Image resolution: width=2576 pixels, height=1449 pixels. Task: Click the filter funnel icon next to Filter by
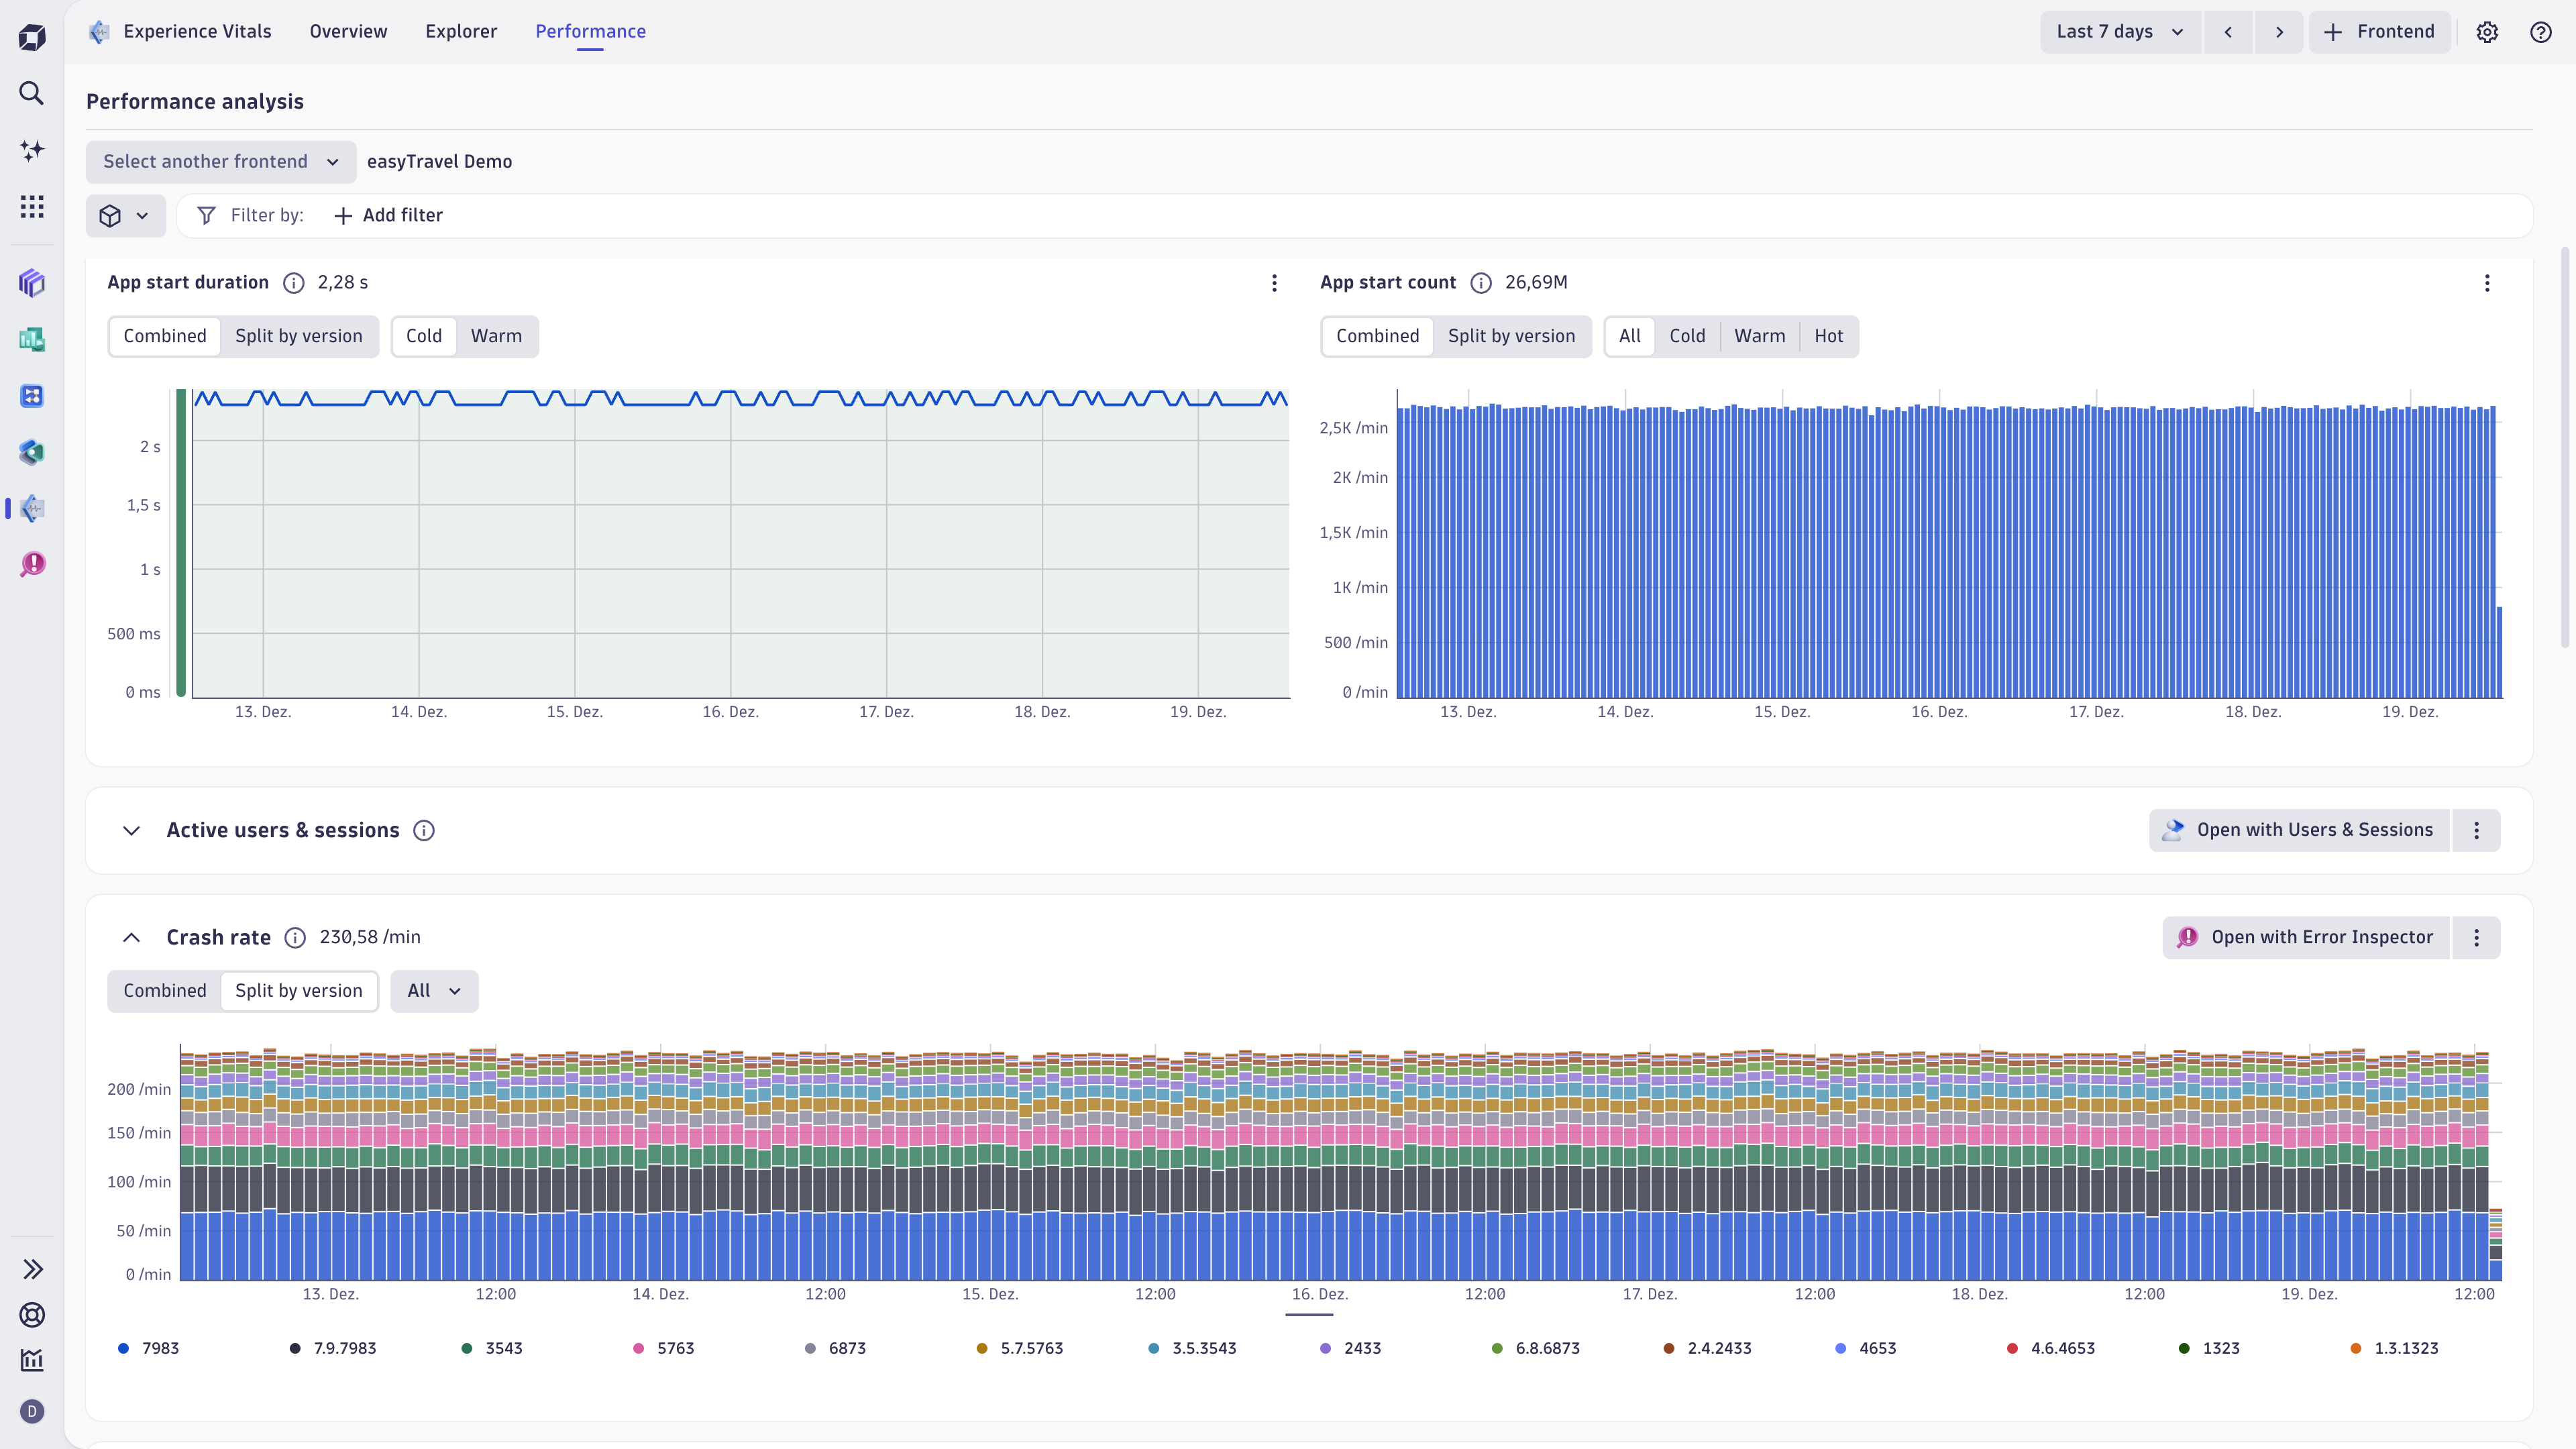click(x=206, y=215)
